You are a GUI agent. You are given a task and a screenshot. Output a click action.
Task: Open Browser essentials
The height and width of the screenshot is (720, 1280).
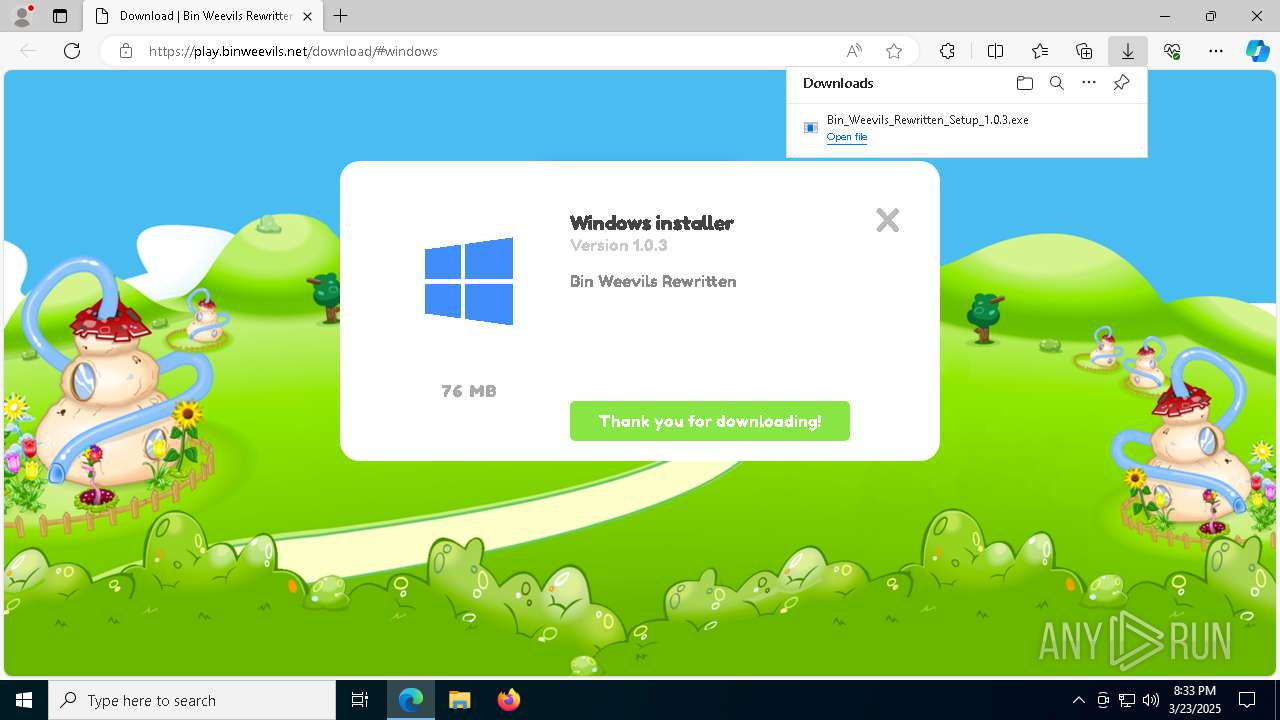click(x=1172, y=51)
